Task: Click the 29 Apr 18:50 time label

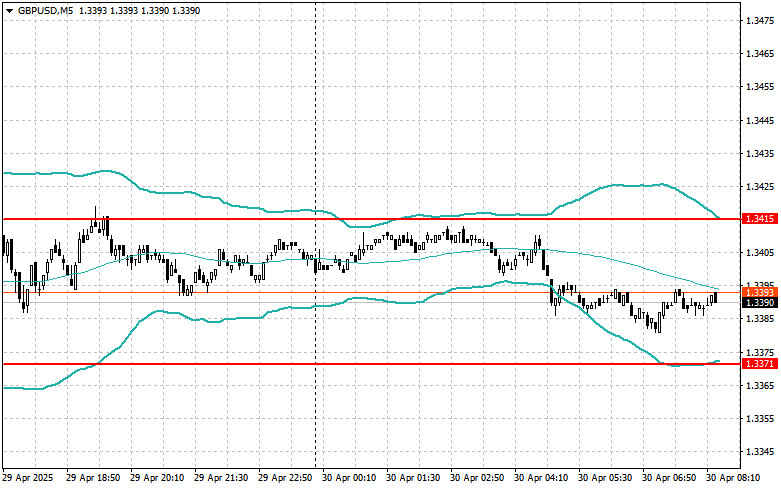Action: 93,478
